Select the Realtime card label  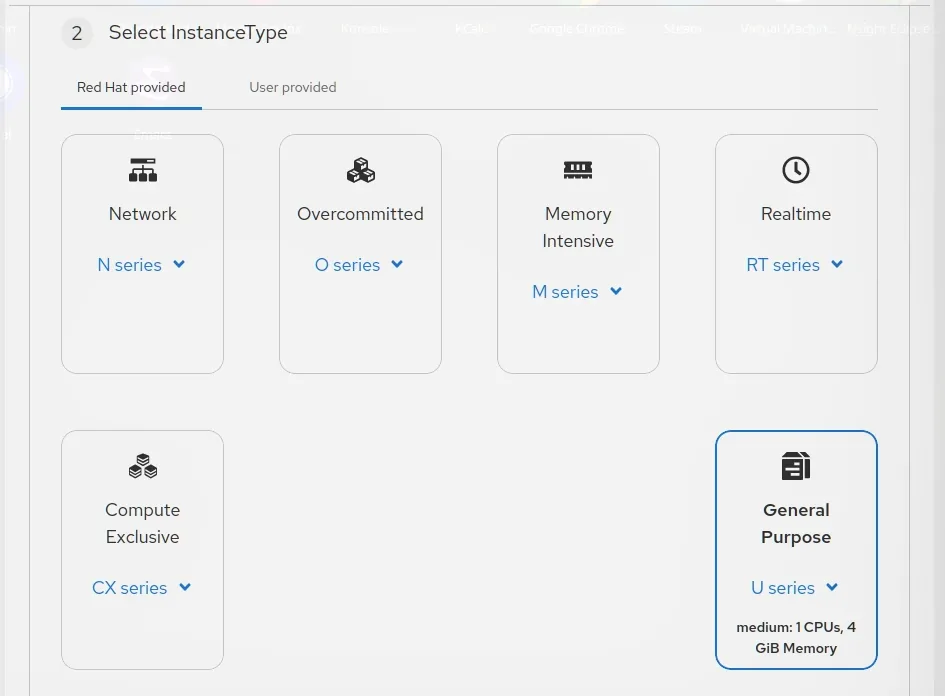(x=796, y=214)
